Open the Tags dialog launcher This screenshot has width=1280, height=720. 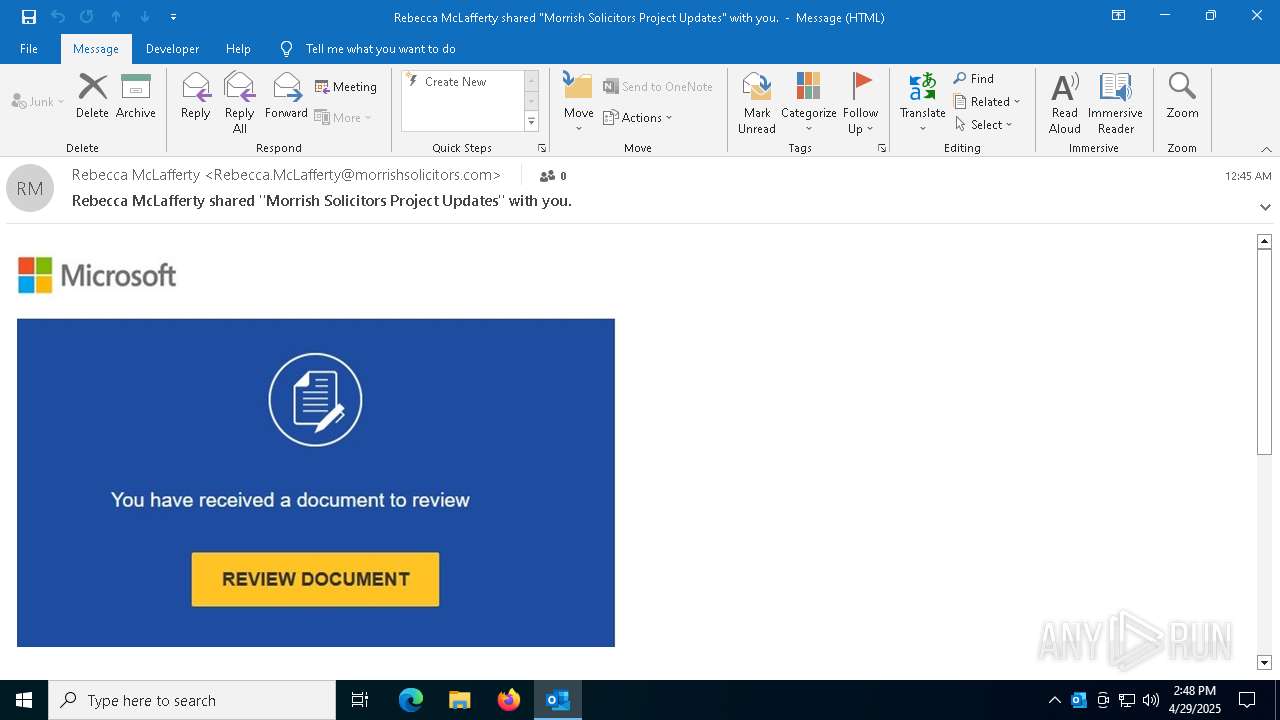pyautogui.click(x=882, y=148)
